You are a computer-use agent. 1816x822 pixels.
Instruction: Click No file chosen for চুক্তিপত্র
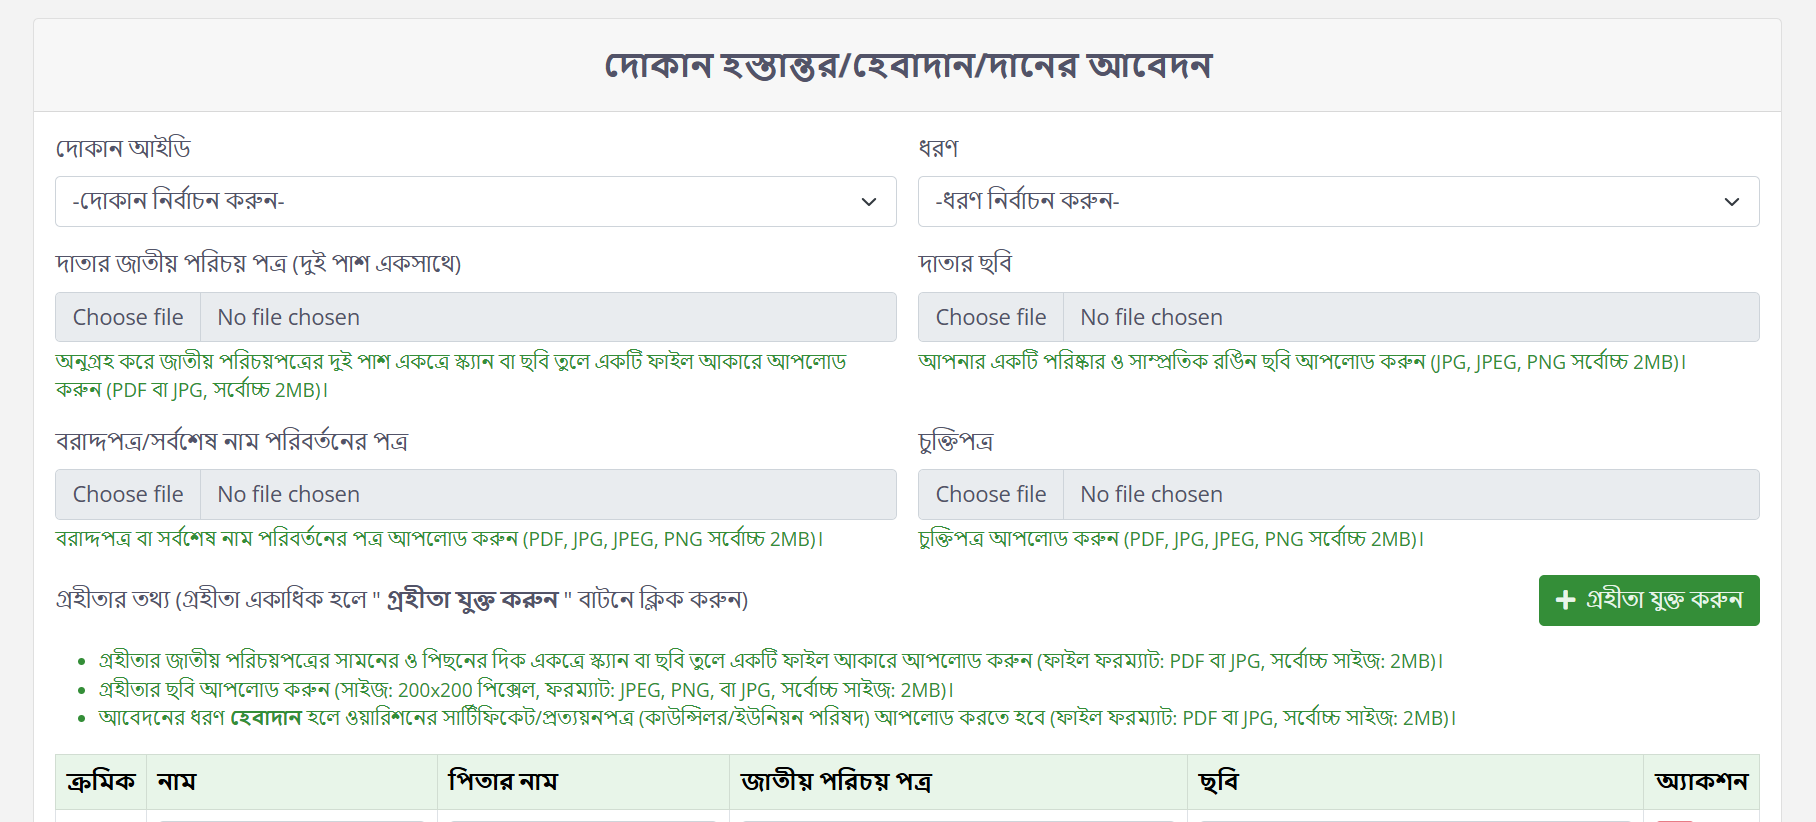[1151, 494]
